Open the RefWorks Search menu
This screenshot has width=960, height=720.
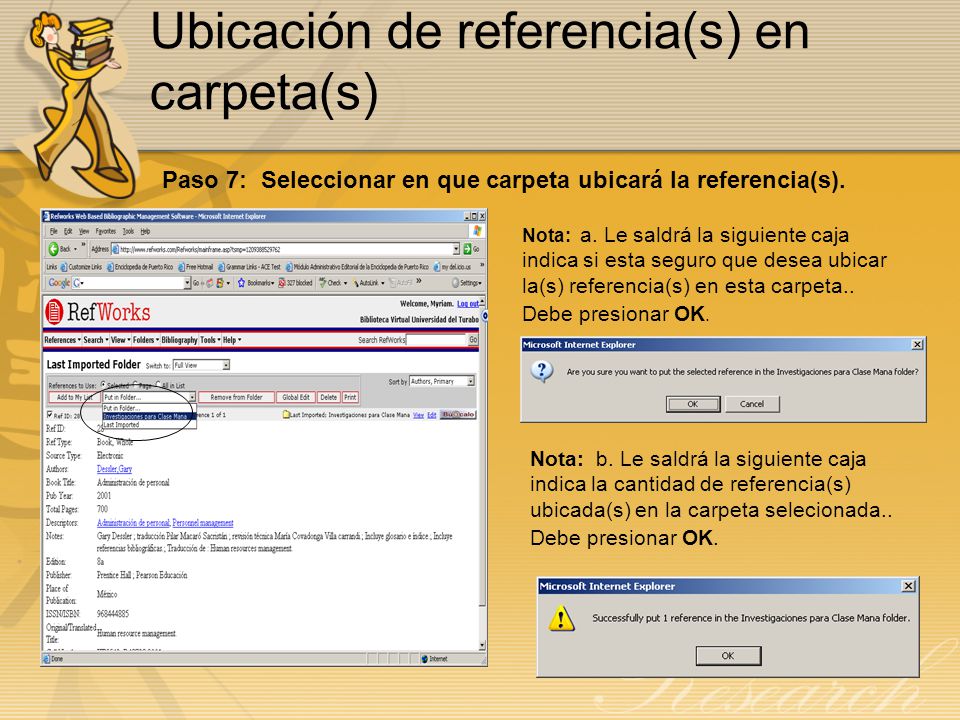pos(95,340)
